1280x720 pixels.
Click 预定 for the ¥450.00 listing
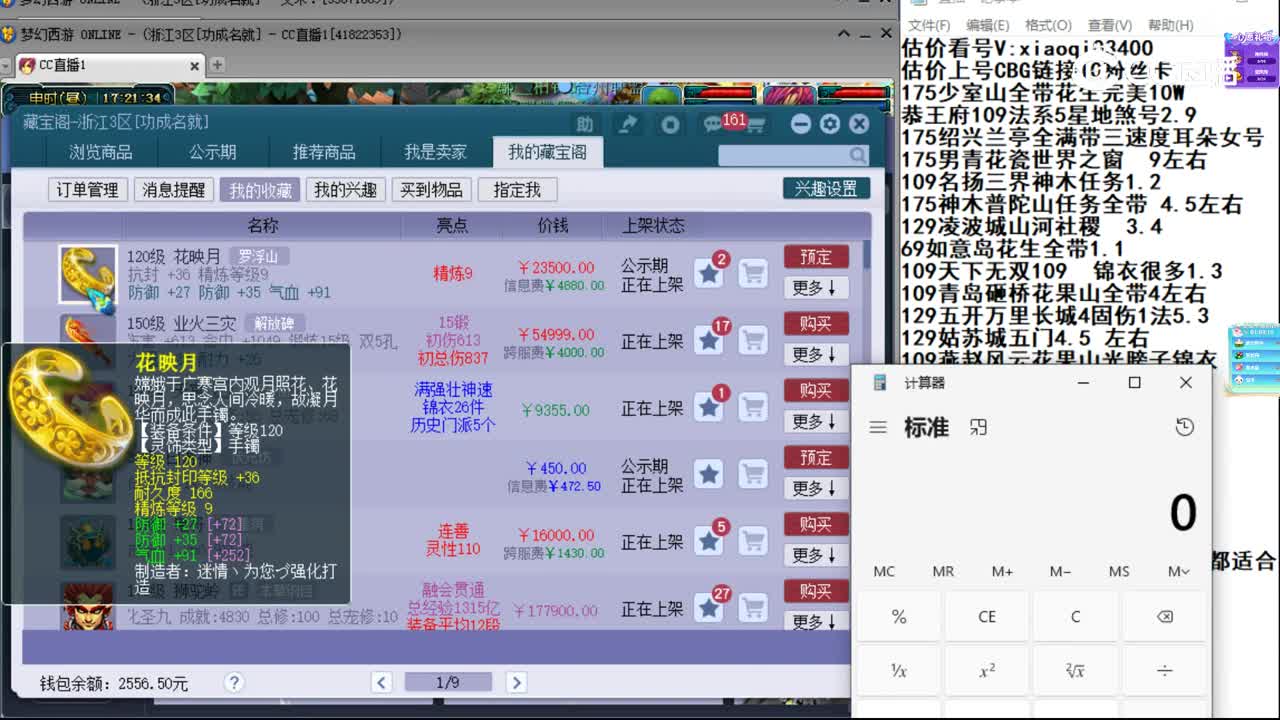(816, 458)
